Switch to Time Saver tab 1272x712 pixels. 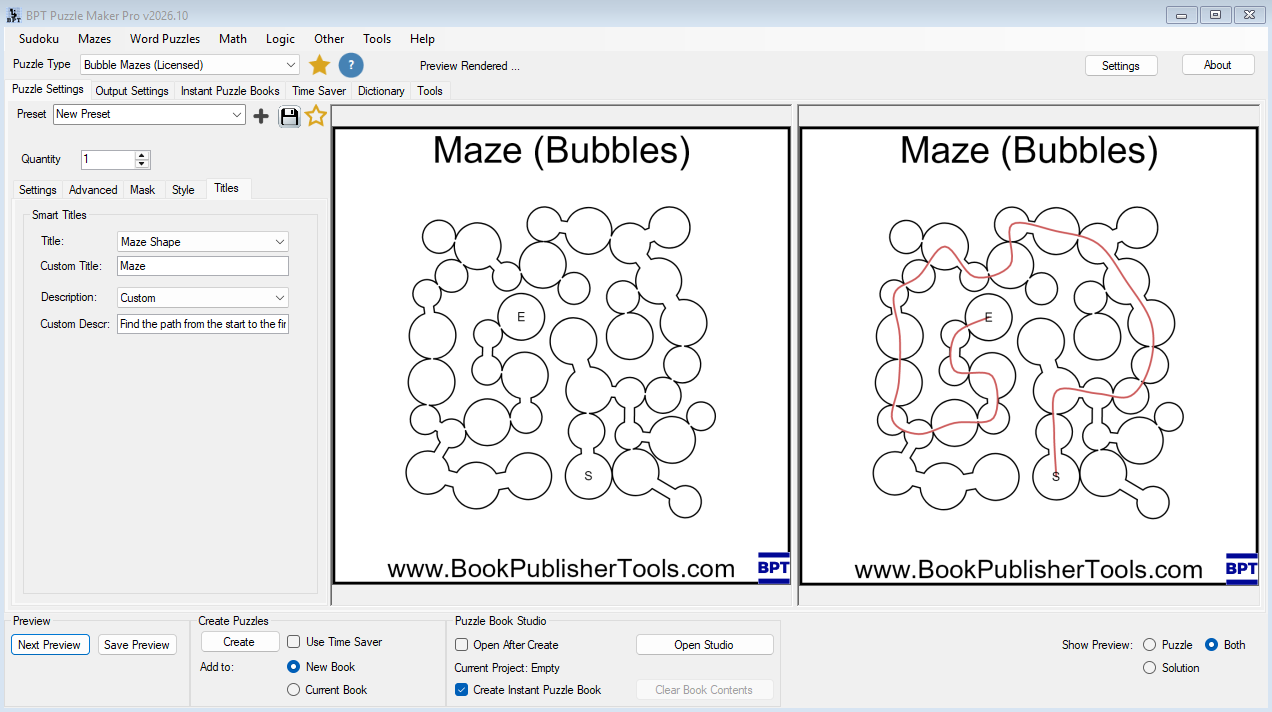click(x=319, y=91)
